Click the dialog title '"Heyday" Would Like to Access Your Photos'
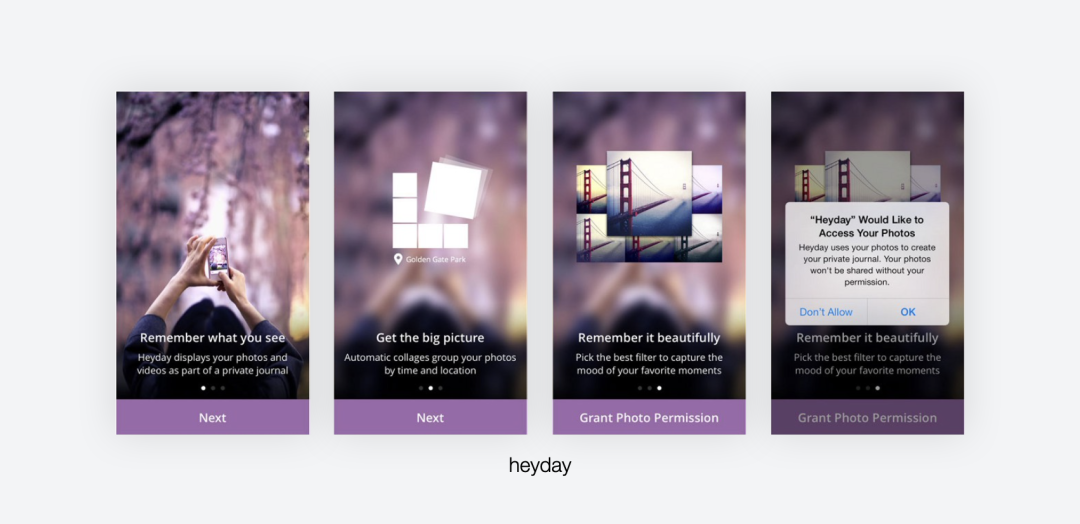 867,227
